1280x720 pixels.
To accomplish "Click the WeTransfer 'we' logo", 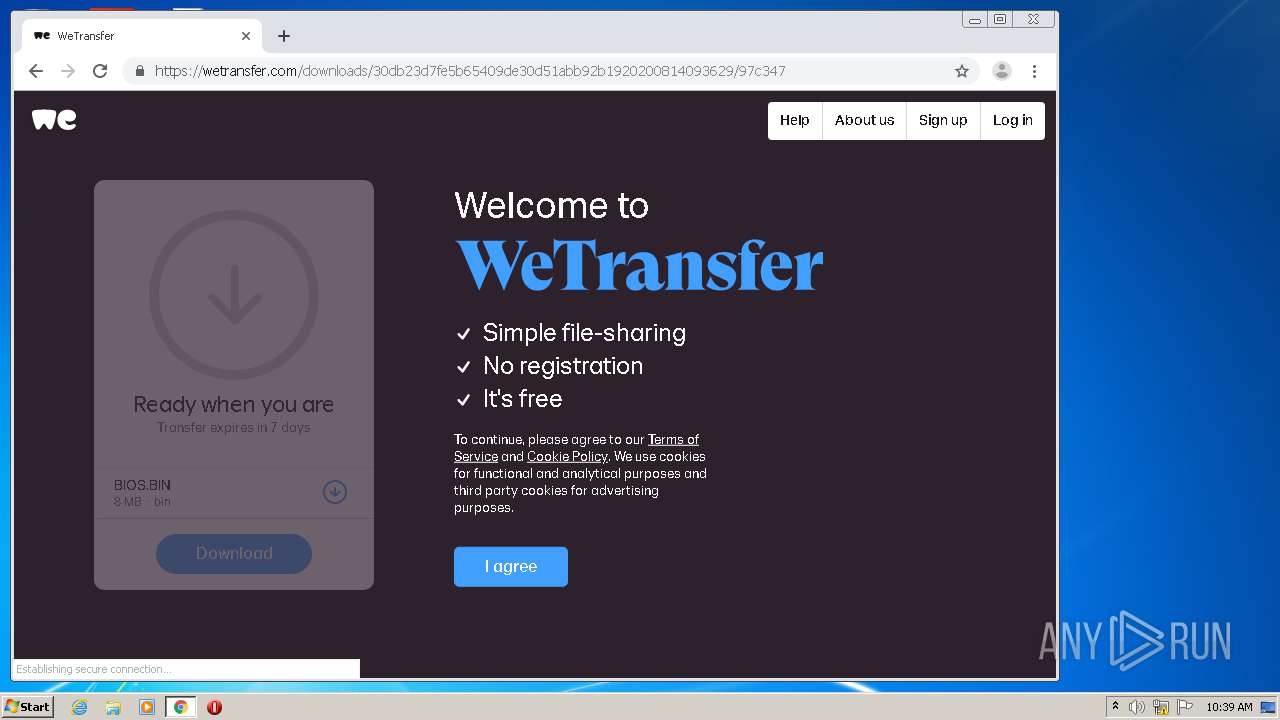I will [54, 120].
